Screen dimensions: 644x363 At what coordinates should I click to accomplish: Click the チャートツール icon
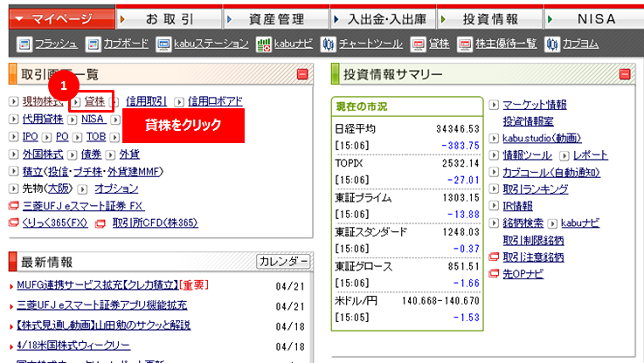pos(328,44)
